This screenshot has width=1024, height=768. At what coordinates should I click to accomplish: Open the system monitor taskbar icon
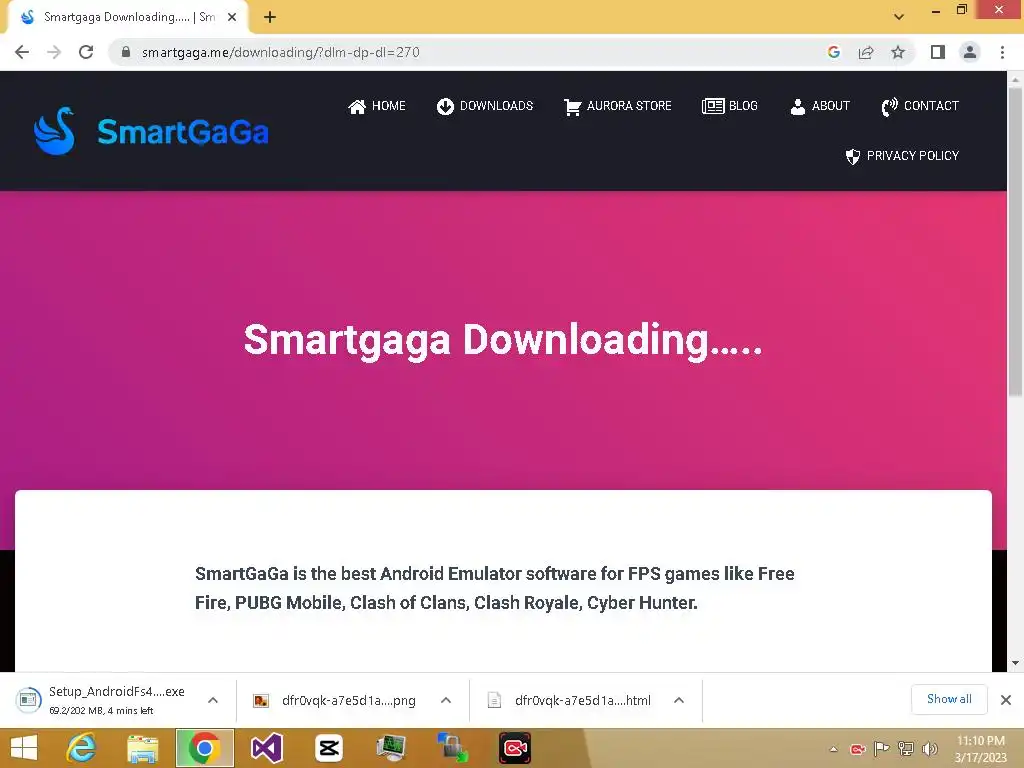click(x=391, y=748)
